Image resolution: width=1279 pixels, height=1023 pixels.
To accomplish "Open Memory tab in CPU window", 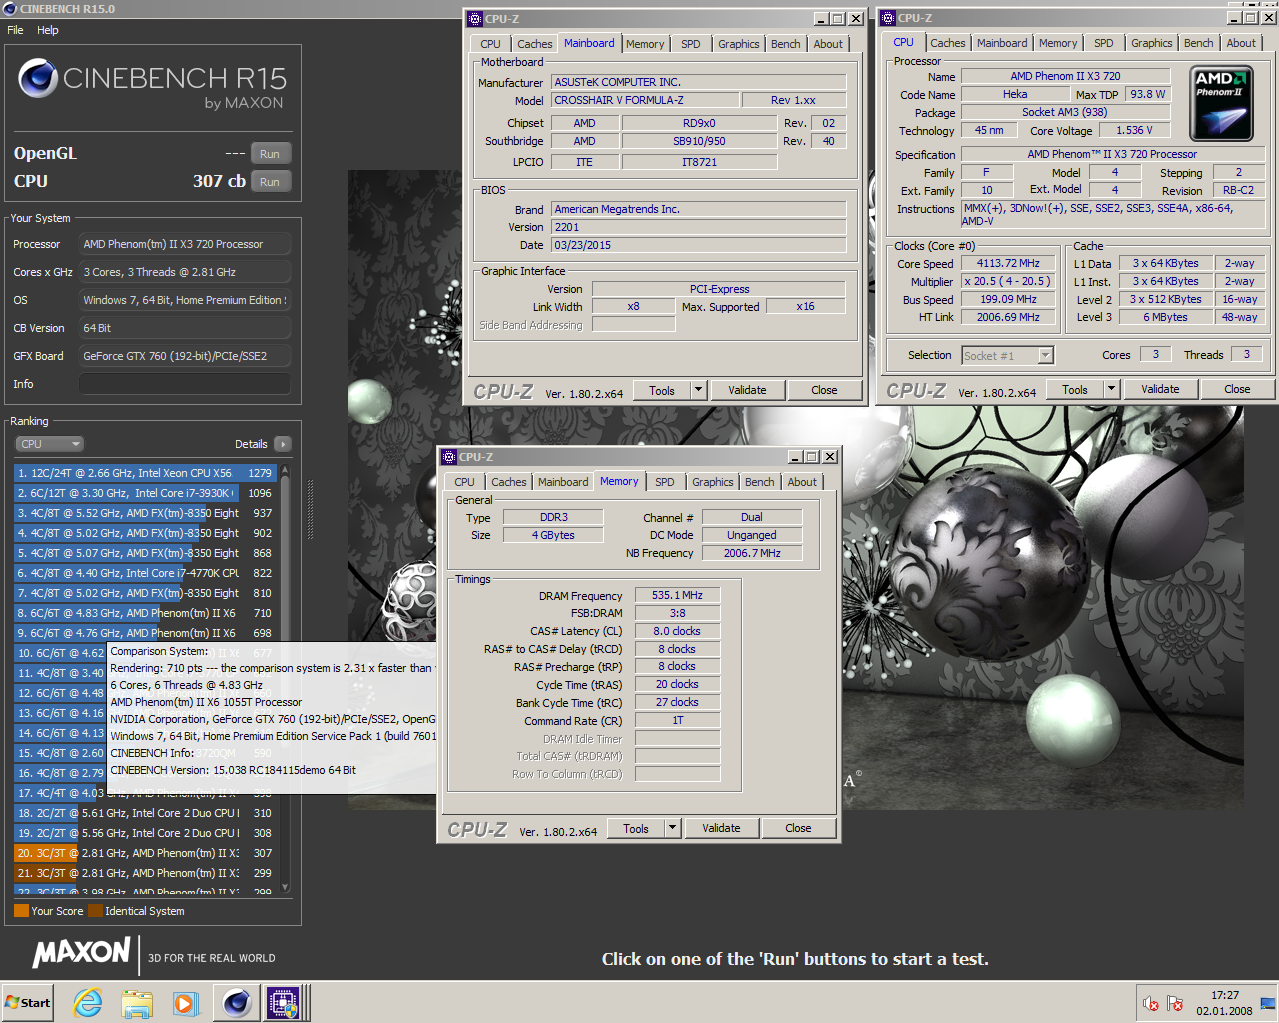I will point(1058,43).
